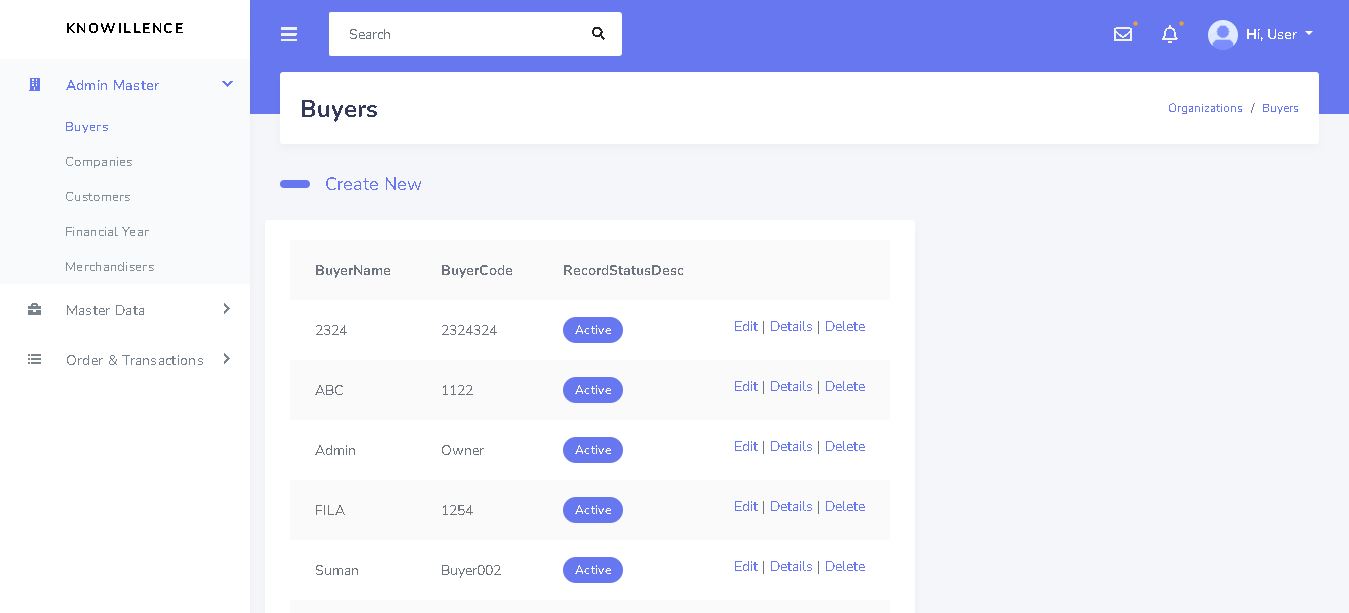Click the Active badge for ABC
This screenshot has width=1349, height=613.
pyautogui.click(x=593, y=390)
